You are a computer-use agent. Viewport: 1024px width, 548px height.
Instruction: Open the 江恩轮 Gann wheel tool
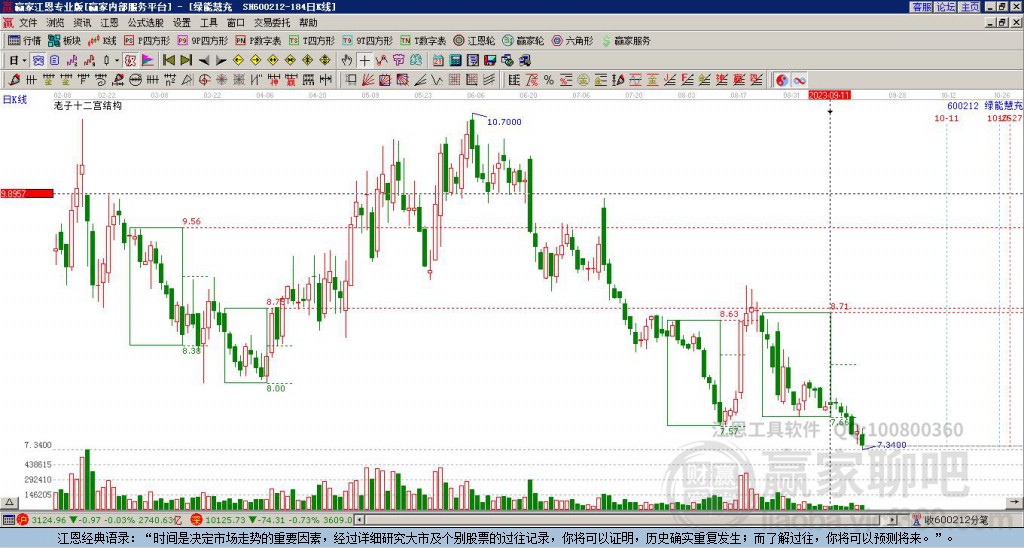(x=474, y=40)
